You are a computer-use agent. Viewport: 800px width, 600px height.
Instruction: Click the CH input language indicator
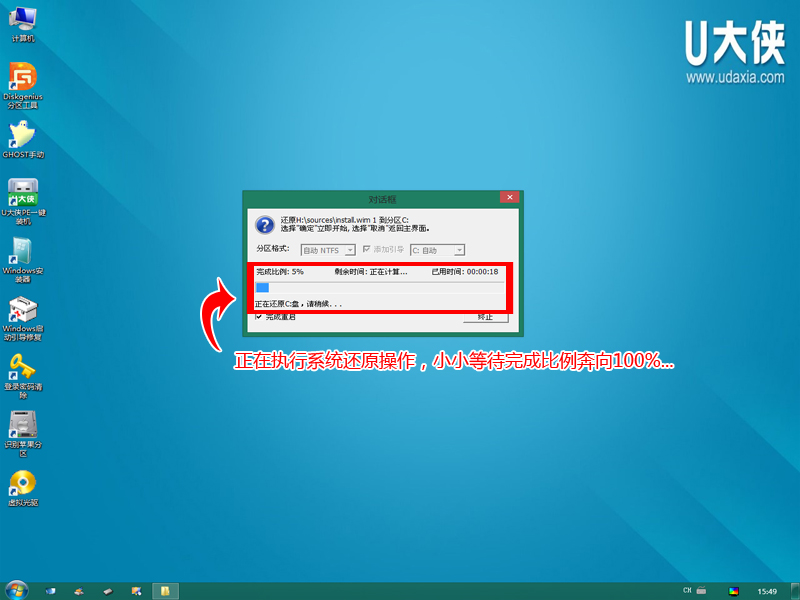click(688, 590)
